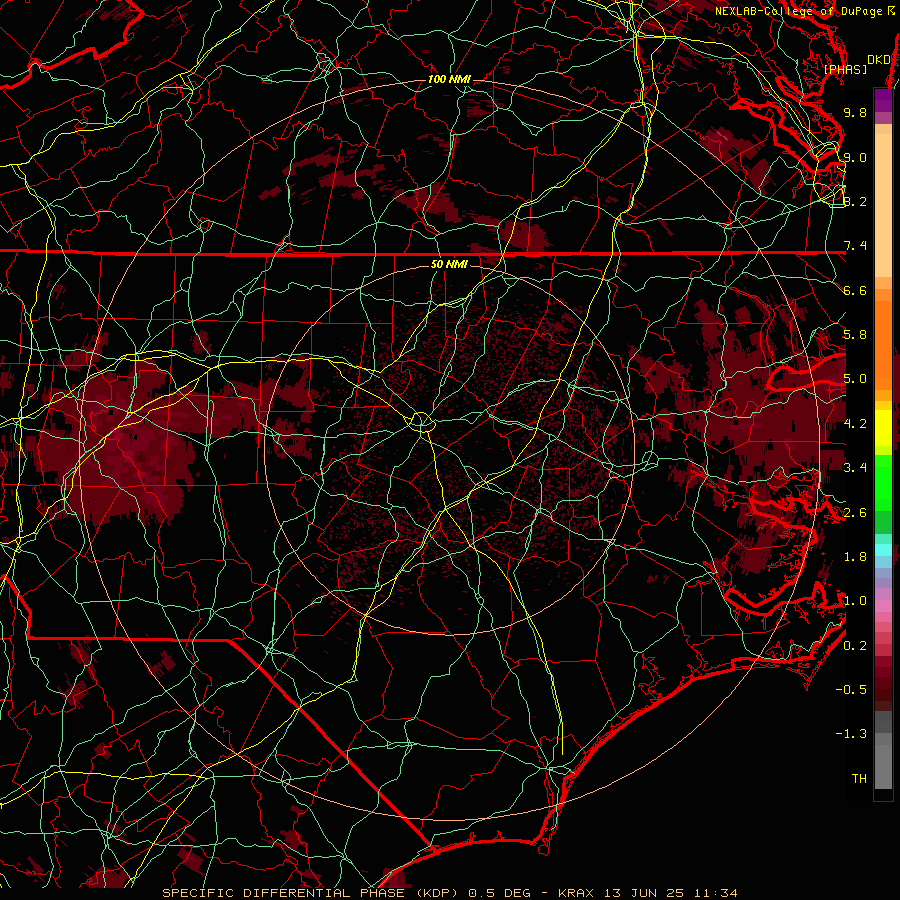Click the KRAX station identifier in caption
The width and height of the screenshot is (900, 900).
pyautogui.click(x=577, y=893)
